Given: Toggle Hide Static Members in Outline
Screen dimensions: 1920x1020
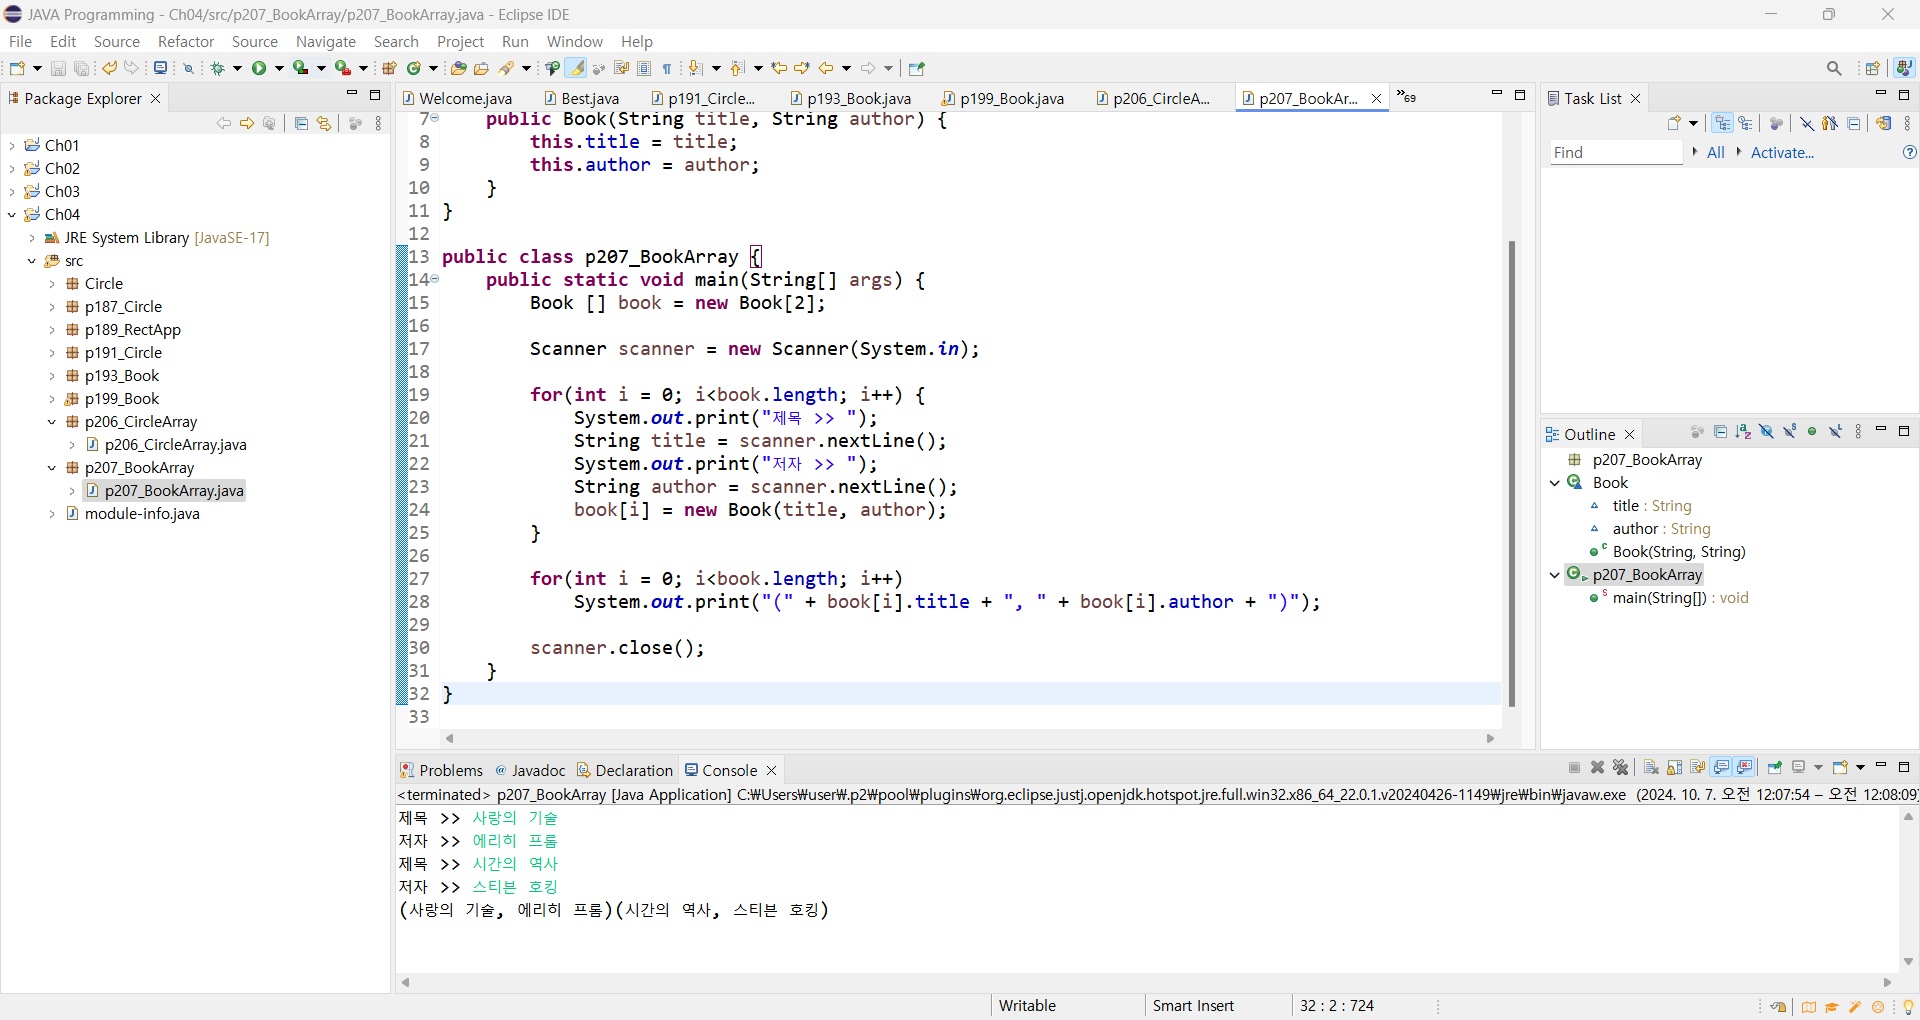Looking at the screenshot, I should (x=1789, y=432).
